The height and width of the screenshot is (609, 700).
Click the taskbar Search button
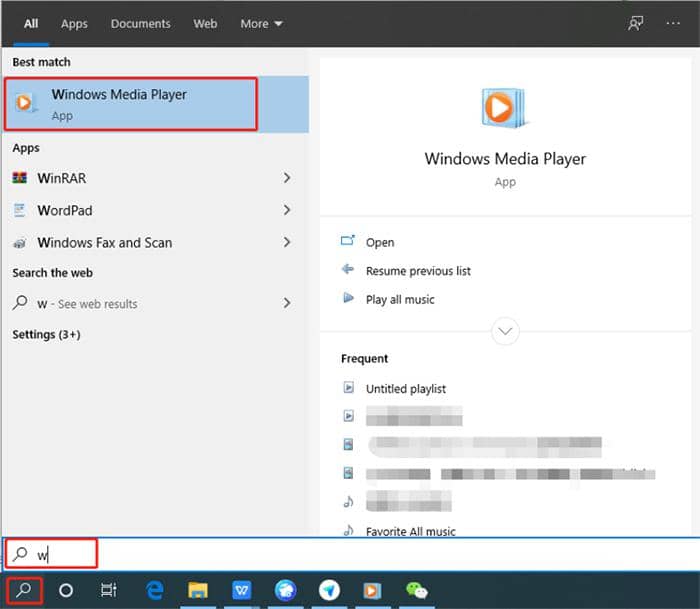24,590
